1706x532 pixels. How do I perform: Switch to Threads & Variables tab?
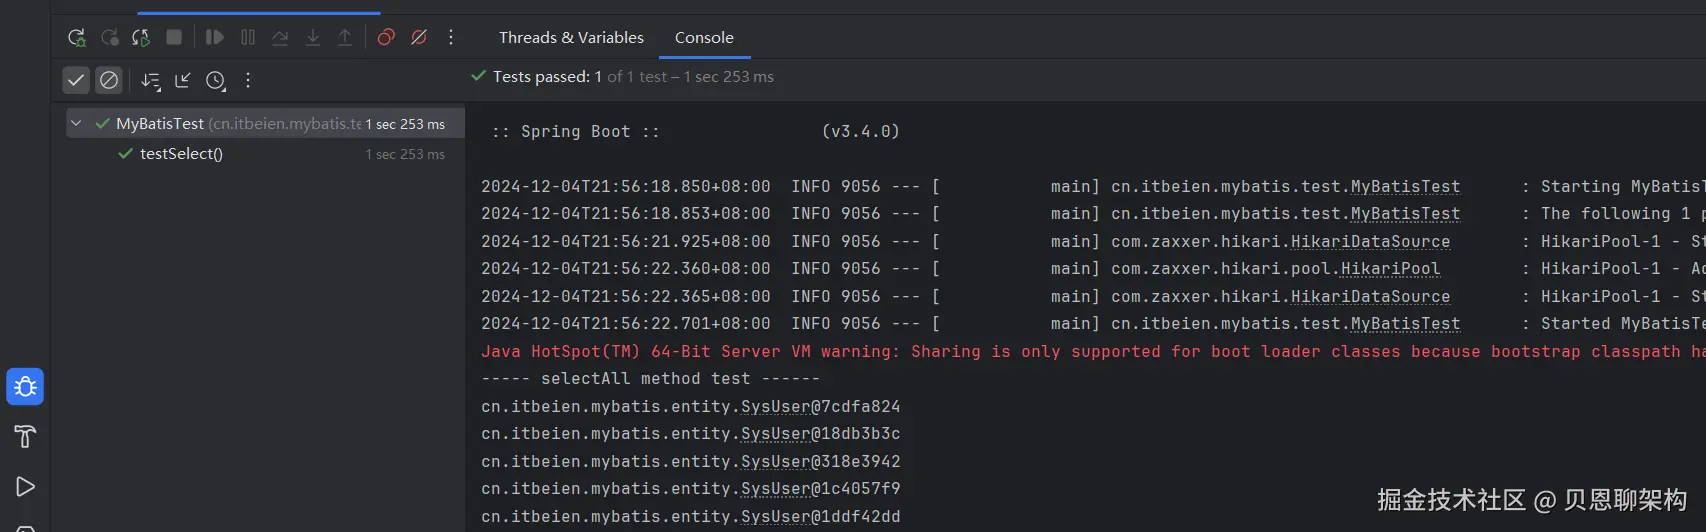pyautogui.click(x=571, y=37)
